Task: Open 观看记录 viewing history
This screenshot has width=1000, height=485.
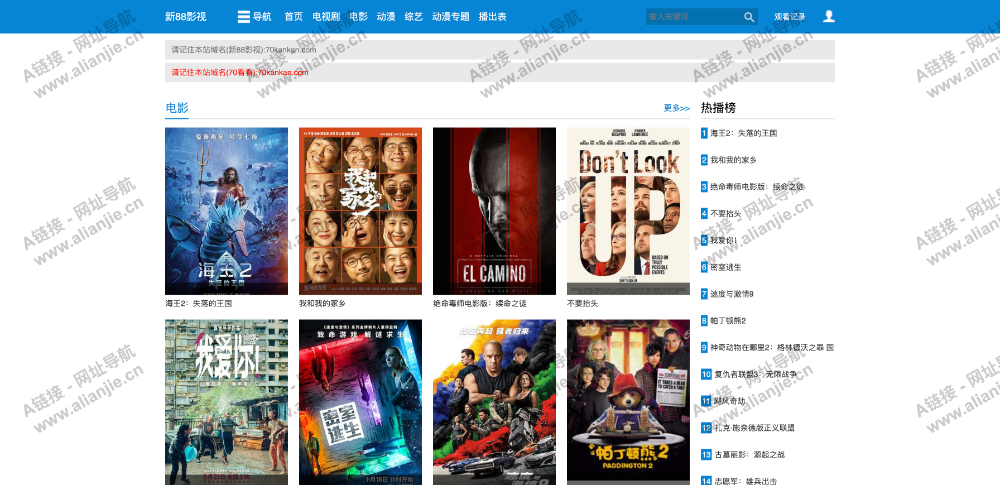Action: 790,17
